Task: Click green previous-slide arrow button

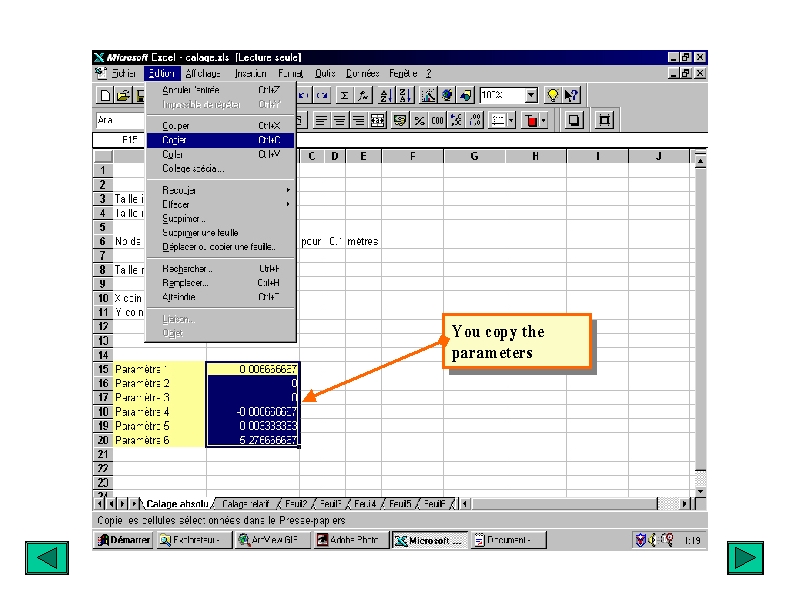Action: pos(47,558)
